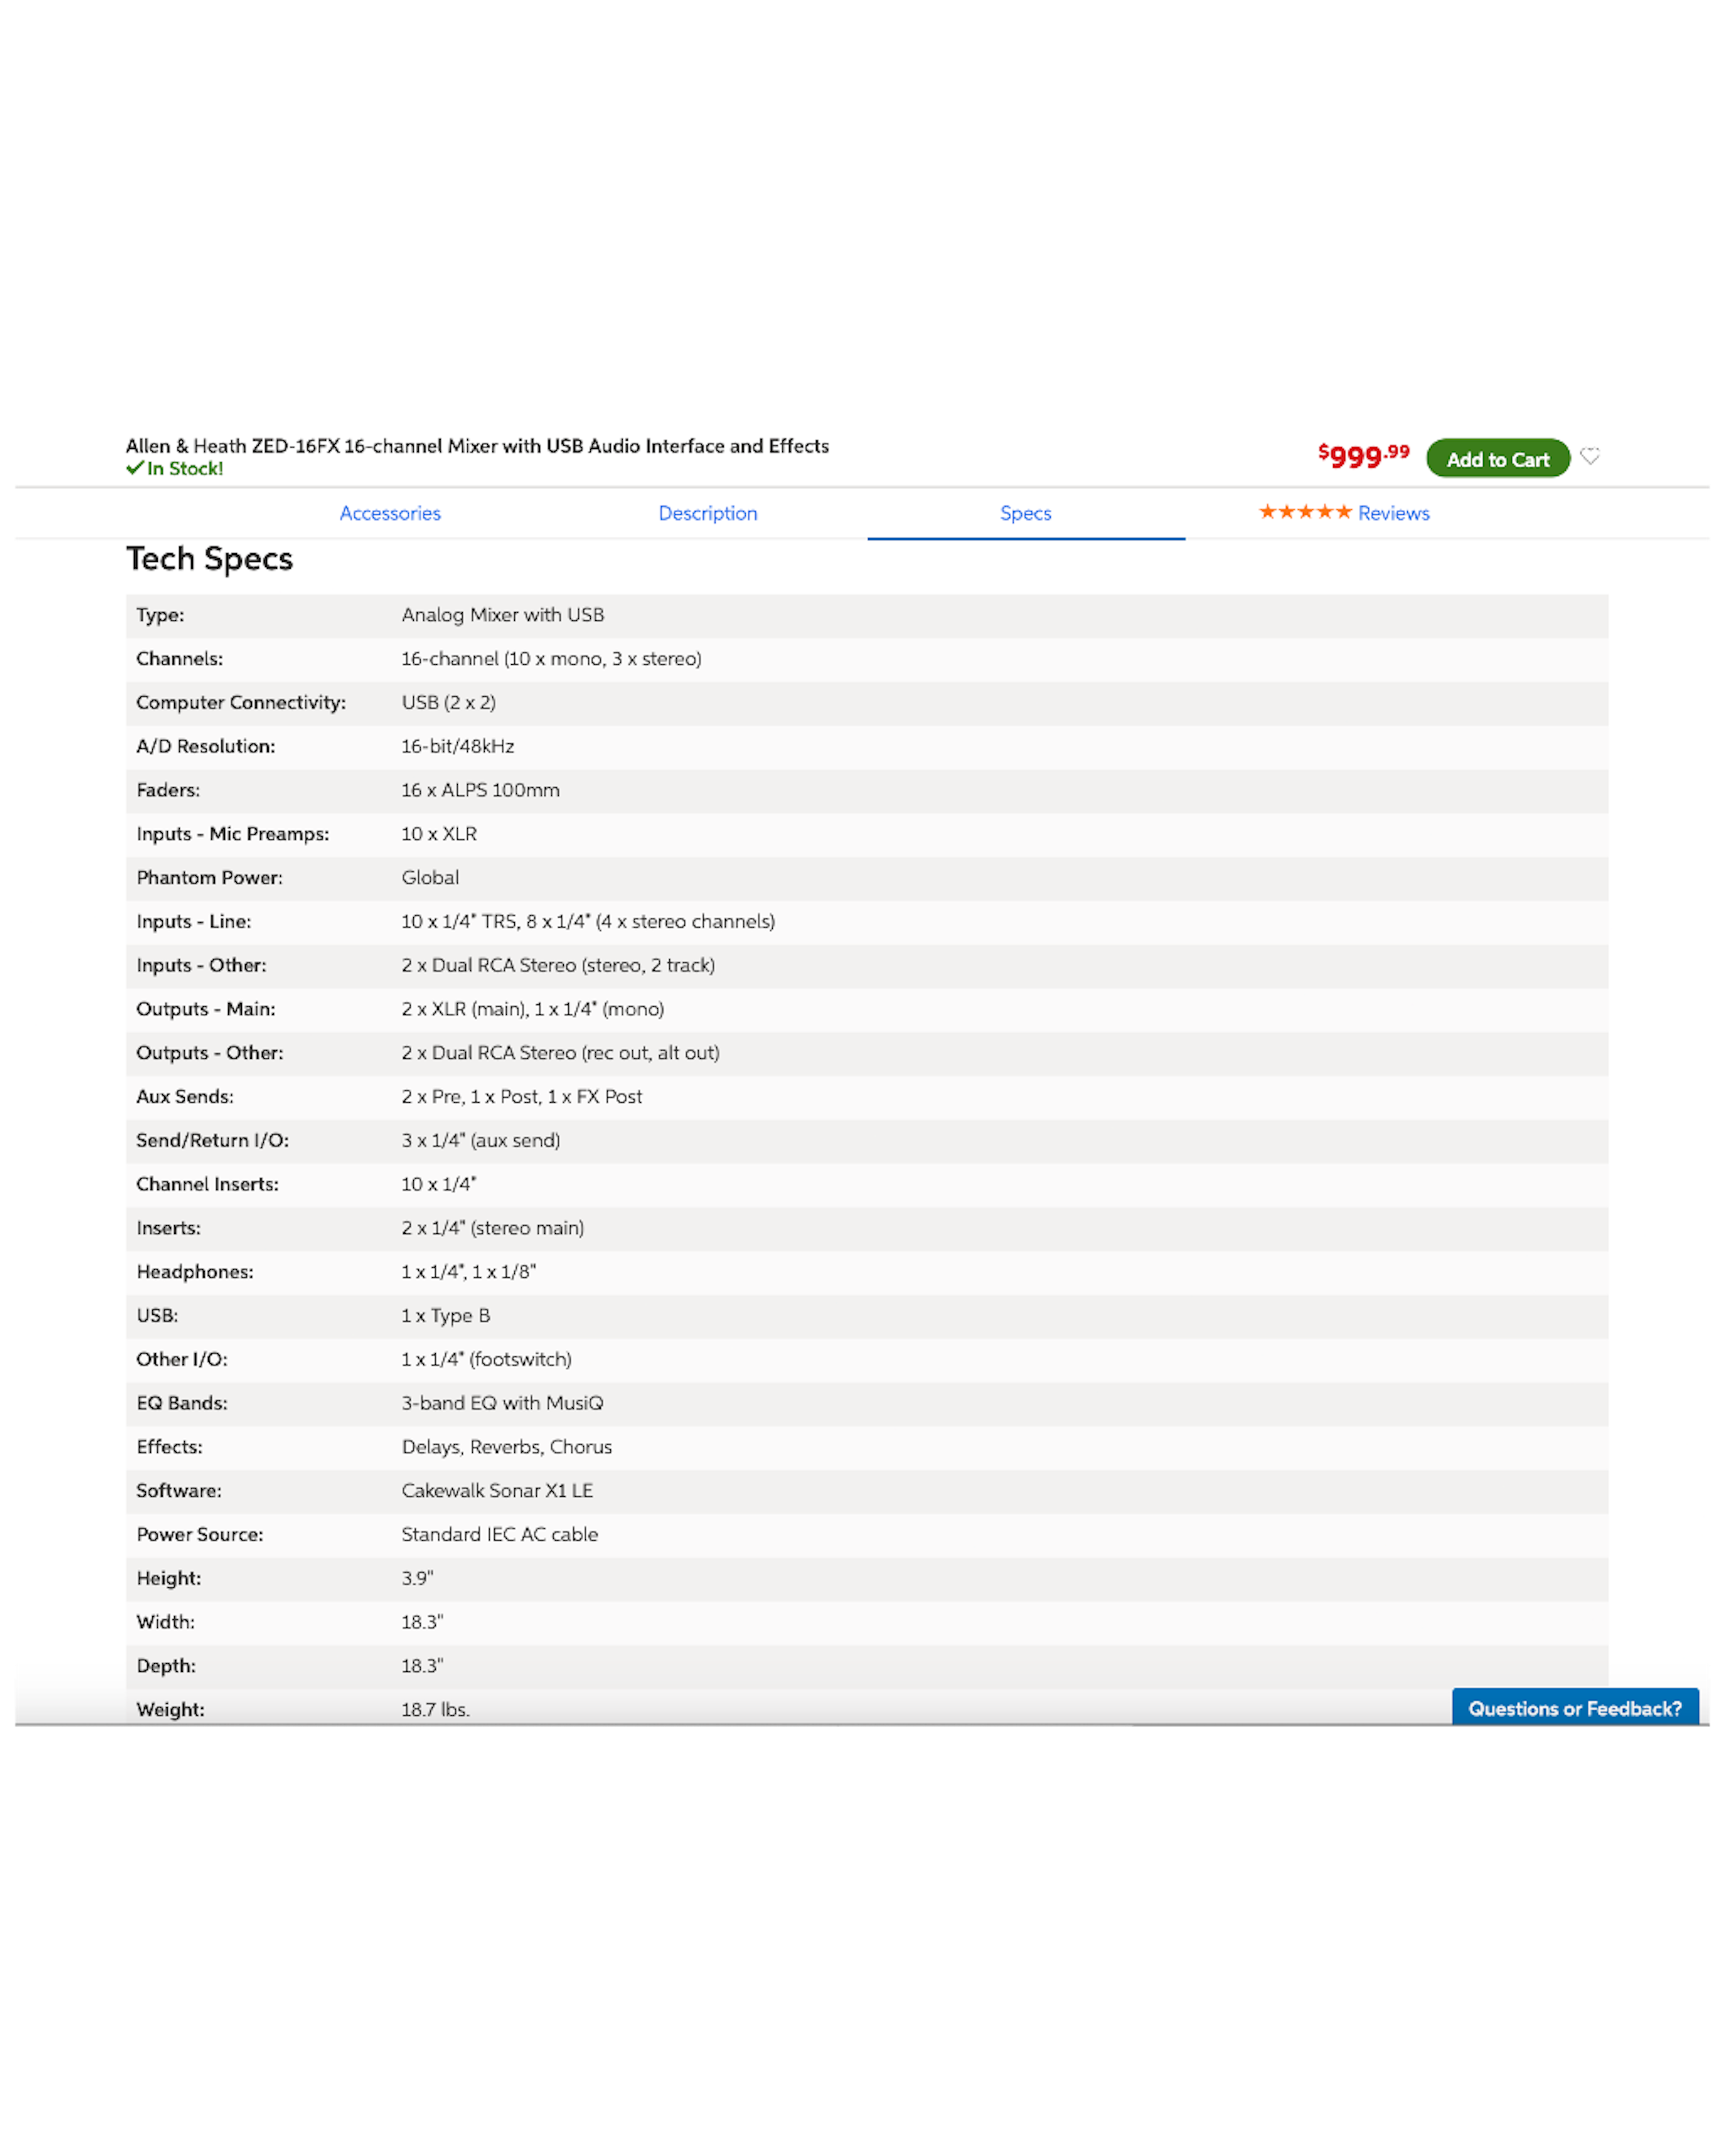
Task: Open the Reviews tab
Action: (x=1393, y=513)
